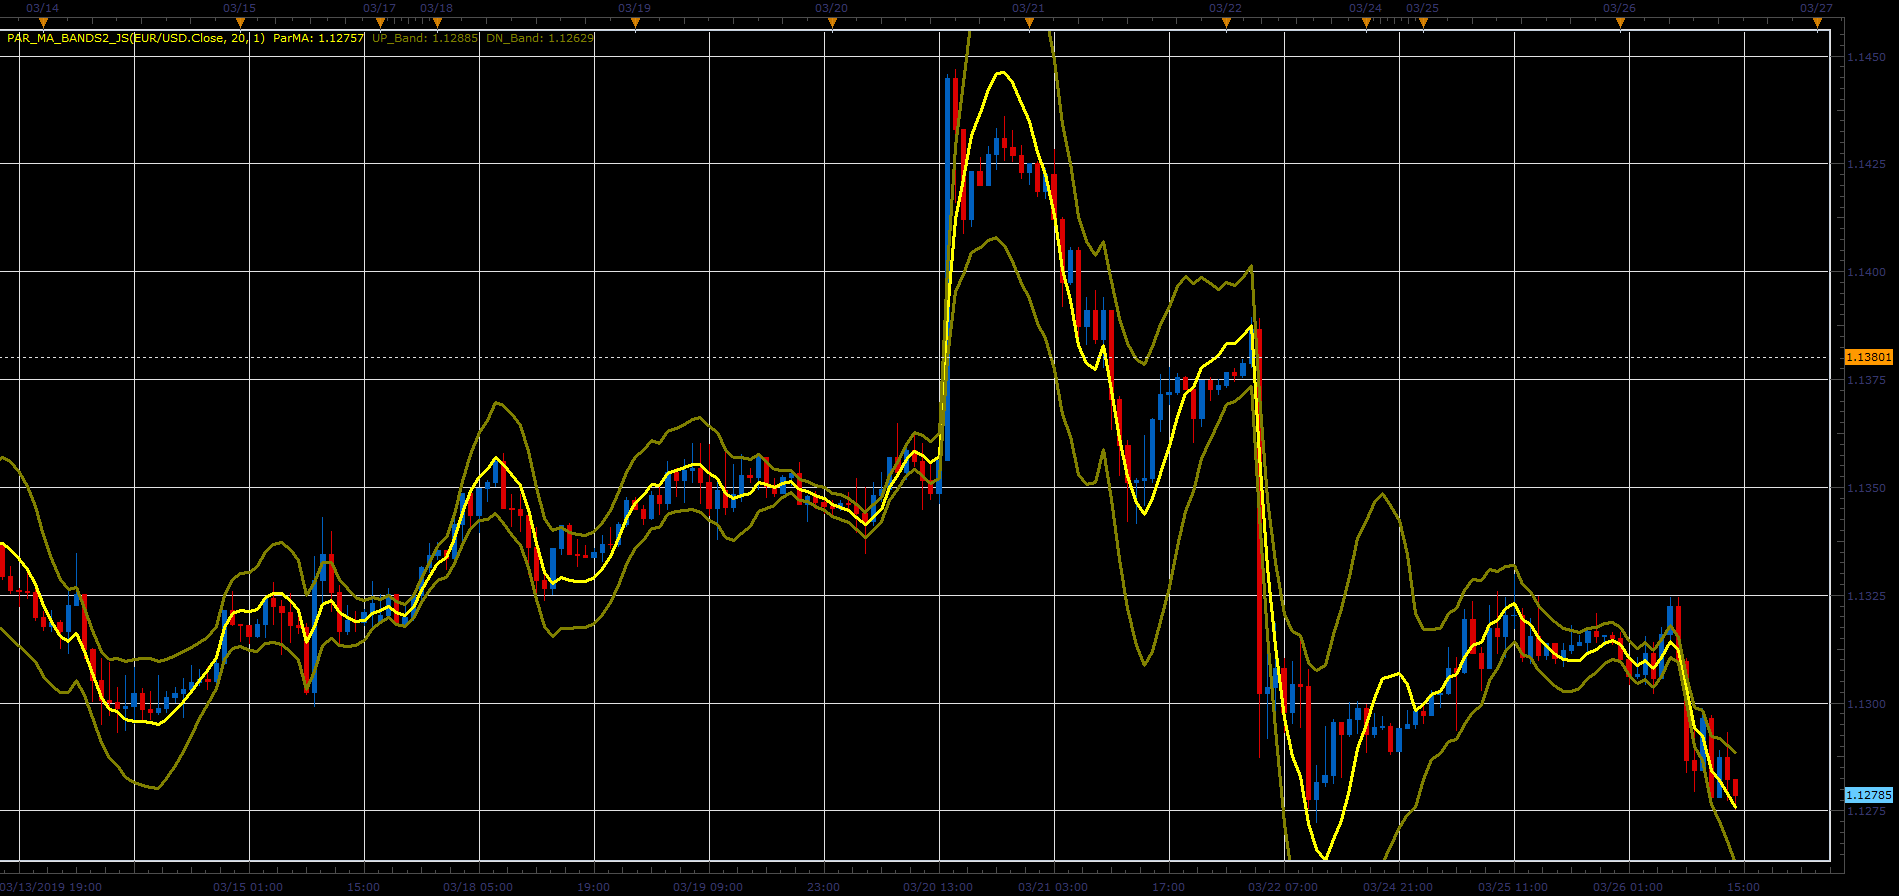Click the 03/26 day marker triangle
Viewport: 1899px width, 896px height.
click(x=1620, y=23)
